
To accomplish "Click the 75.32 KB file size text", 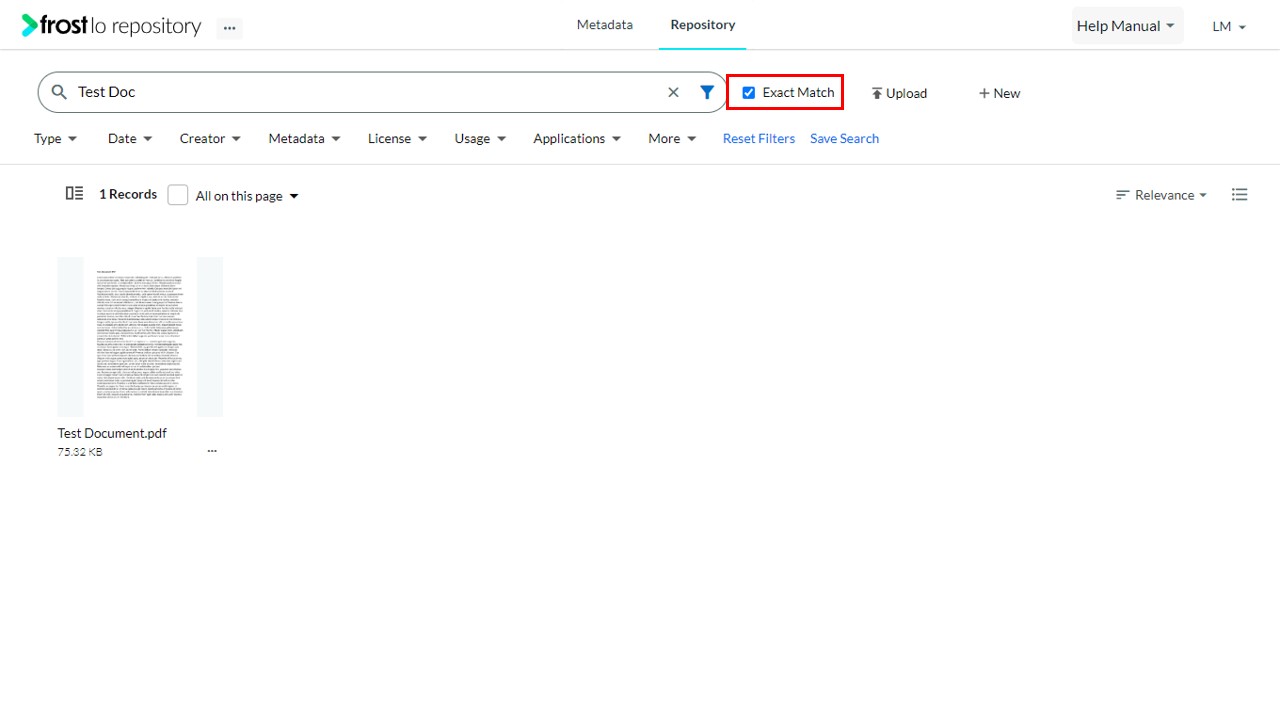I will click(x=80, y=452).
